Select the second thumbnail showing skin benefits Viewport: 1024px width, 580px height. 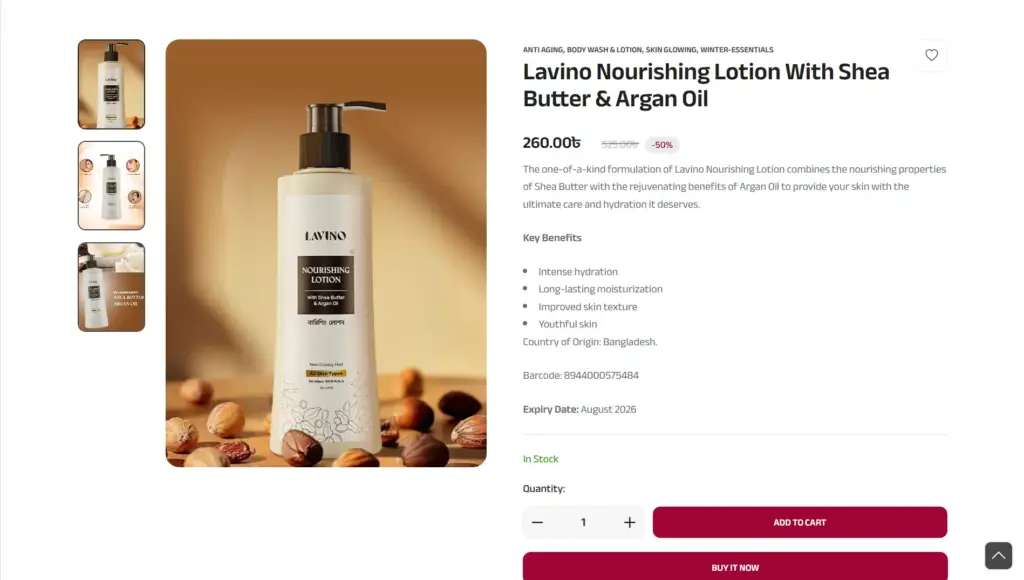[112, 185]
